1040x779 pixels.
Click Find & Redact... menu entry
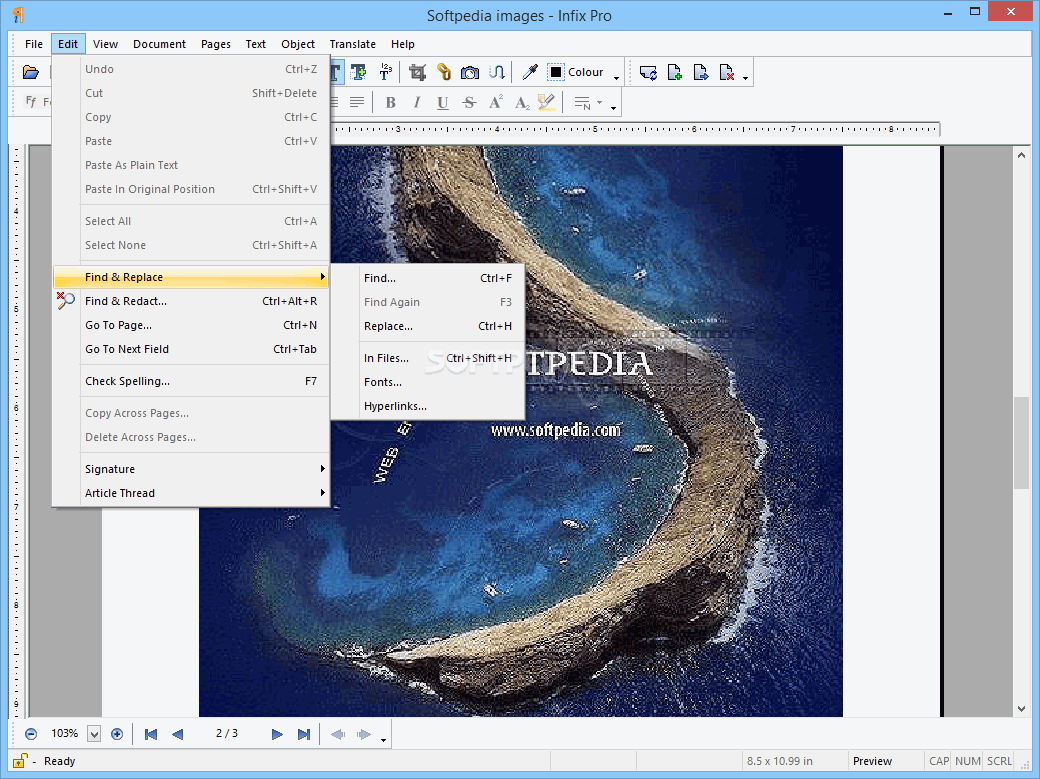coord(191,301)
